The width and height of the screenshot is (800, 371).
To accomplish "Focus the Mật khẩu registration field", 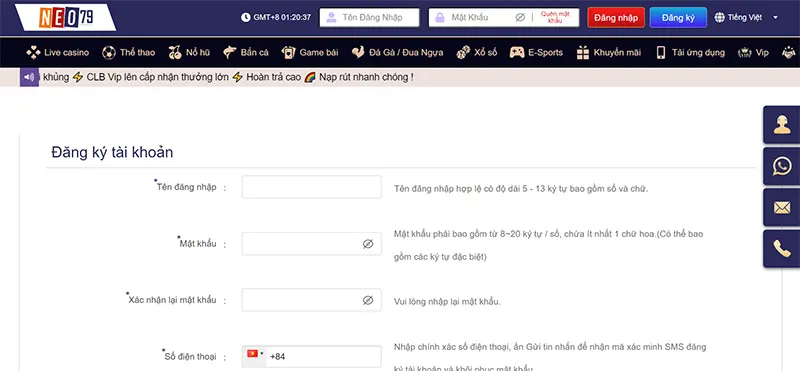I will click(x=312, y=244).
